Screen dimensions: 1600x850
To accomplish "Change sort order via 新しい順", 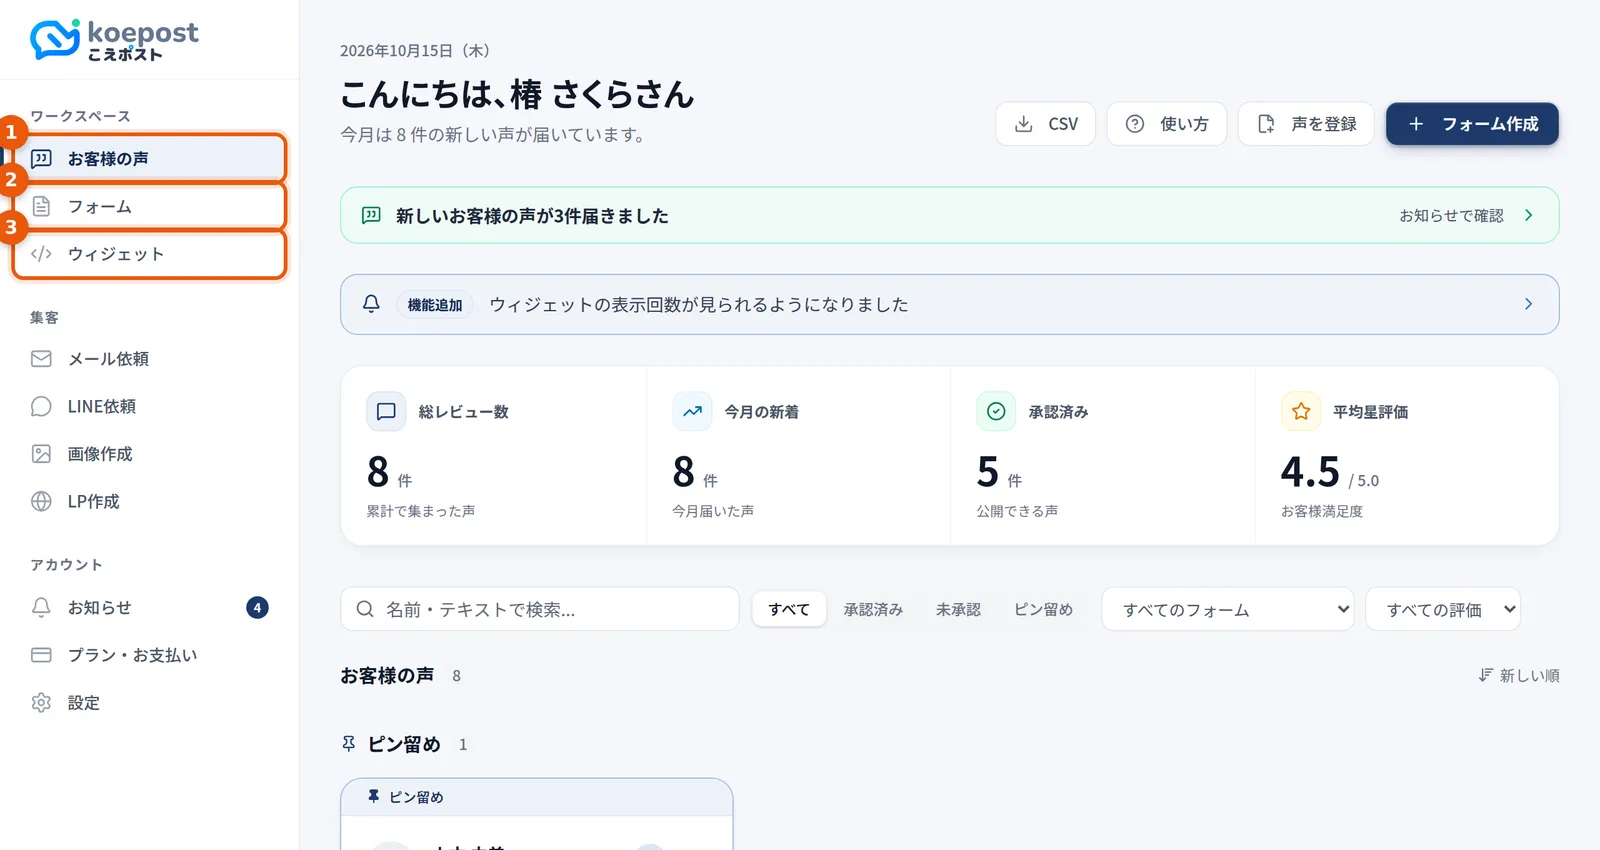I will (x=1519, y=676).
